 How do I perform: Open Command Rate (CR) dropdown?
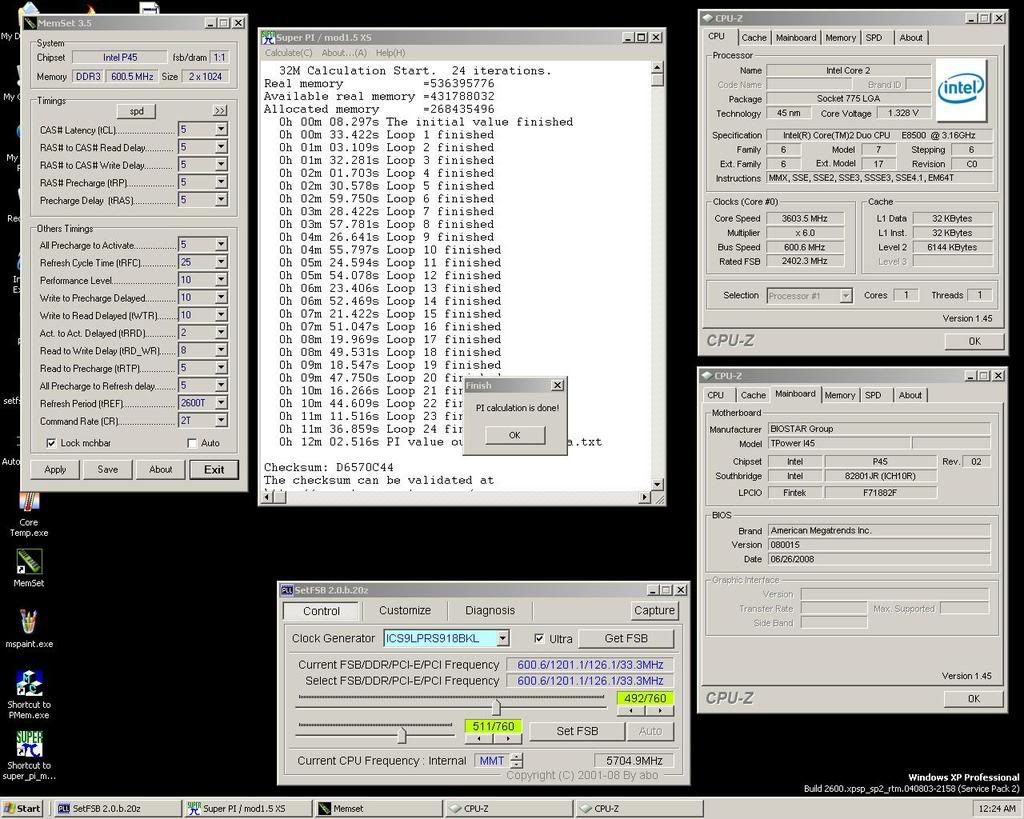pyautogui.click(x=221, y=421)
